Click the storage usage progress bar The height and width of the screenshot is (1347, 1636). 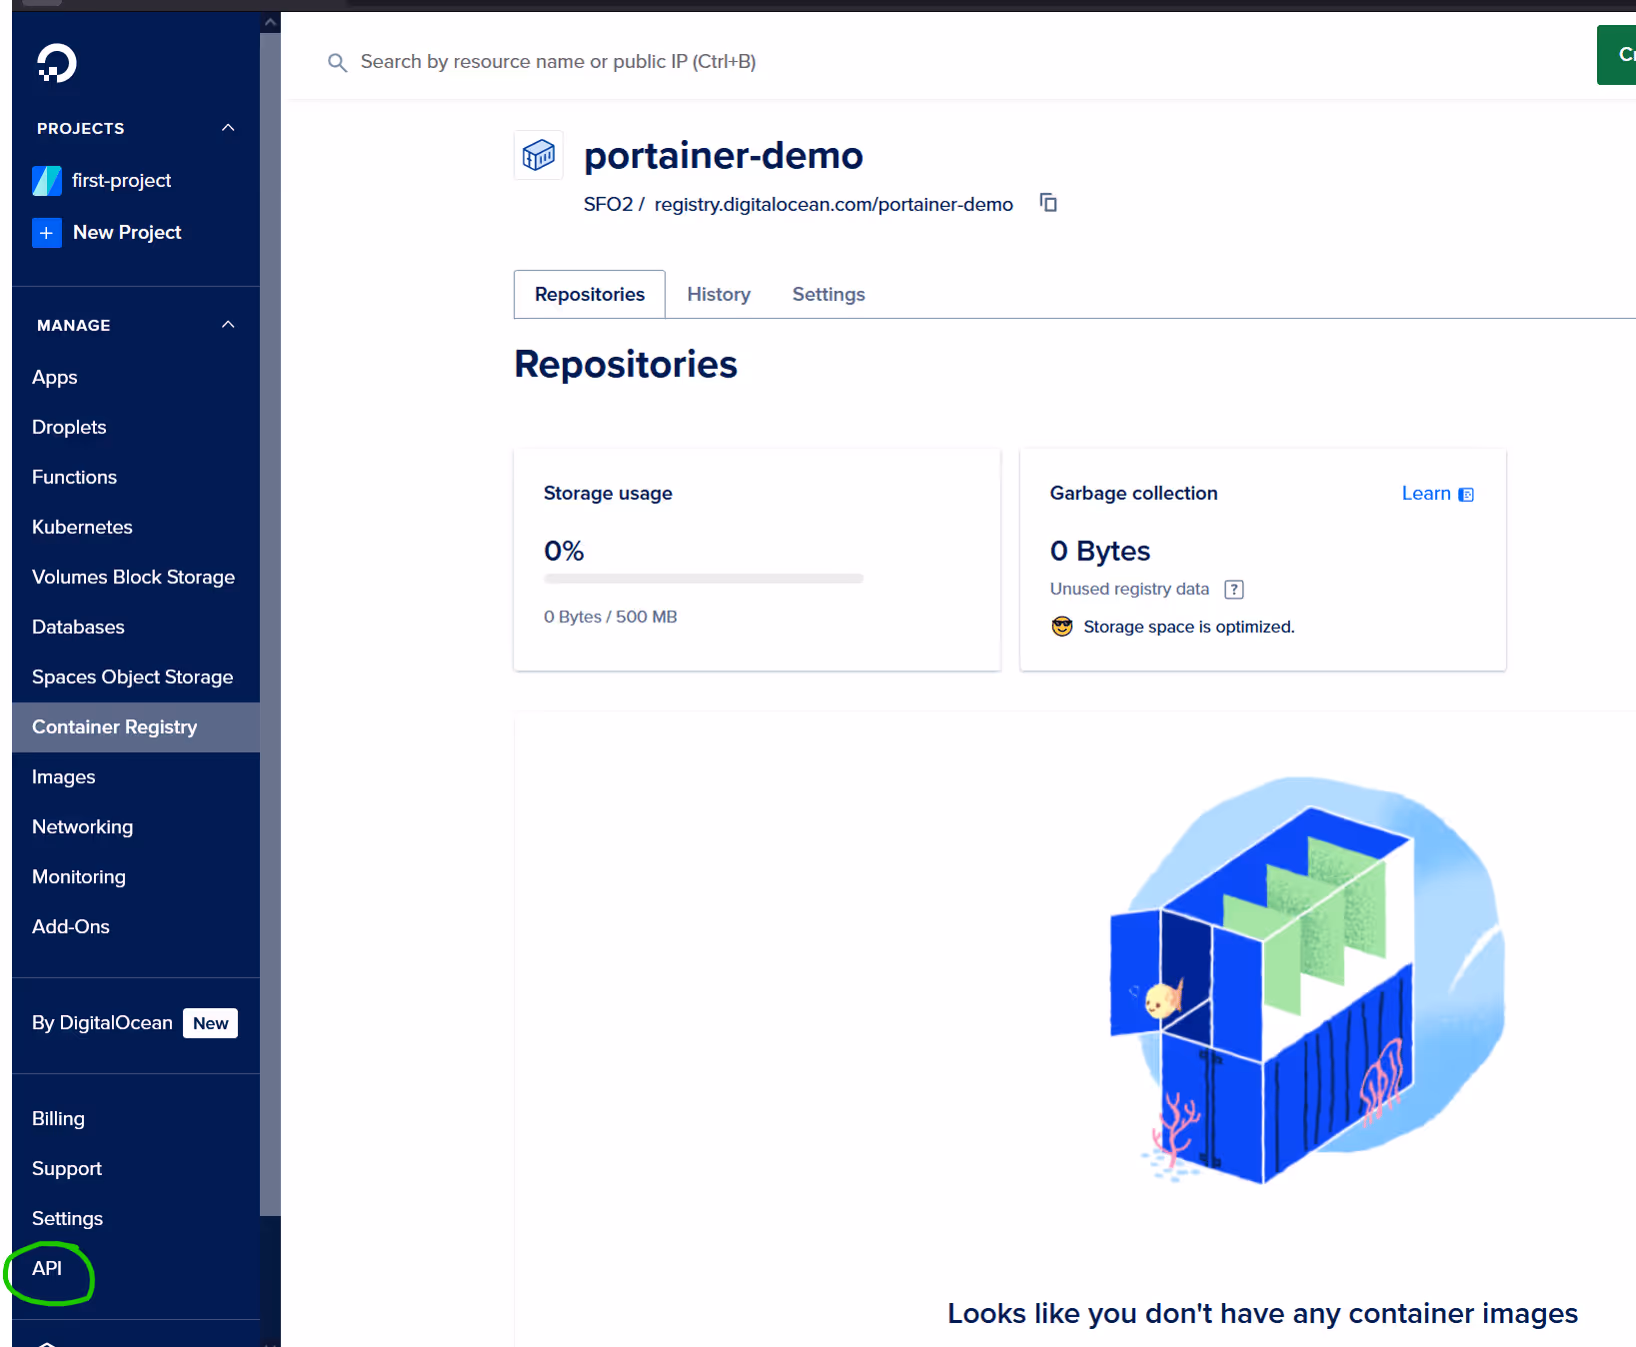click(703, 578)
